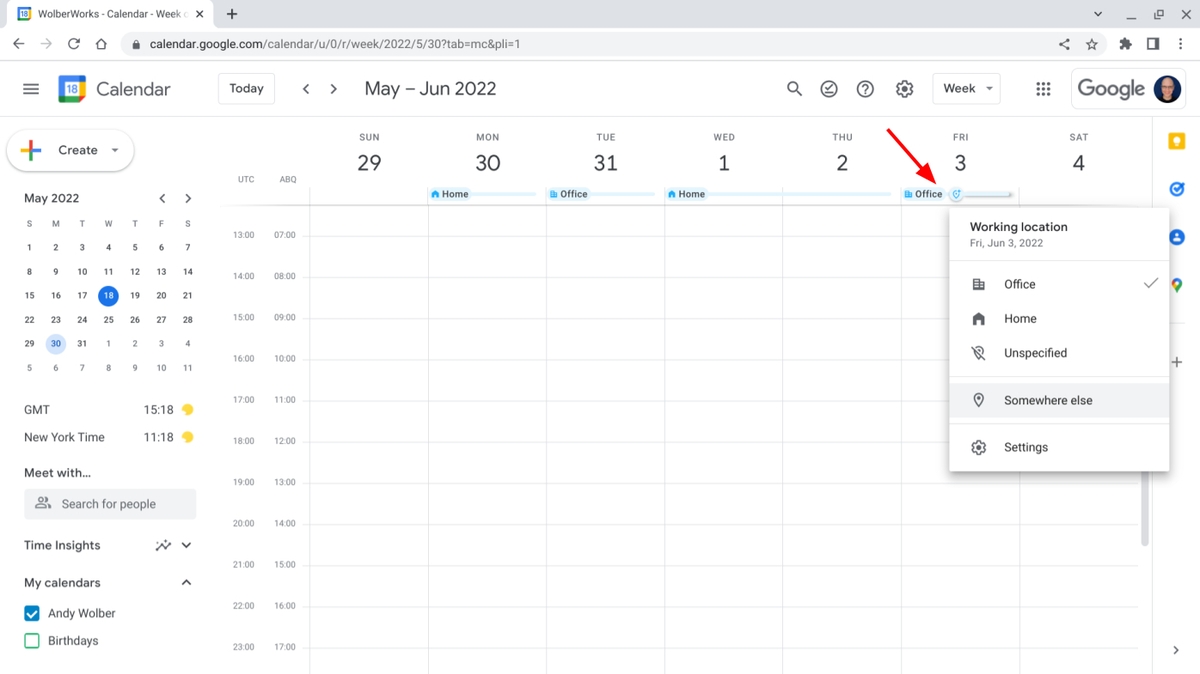Image resolution: width=1200 pixels, height=674 pixels.
Task: Open the Calendar settings gear menu
Action: [904, 88]
